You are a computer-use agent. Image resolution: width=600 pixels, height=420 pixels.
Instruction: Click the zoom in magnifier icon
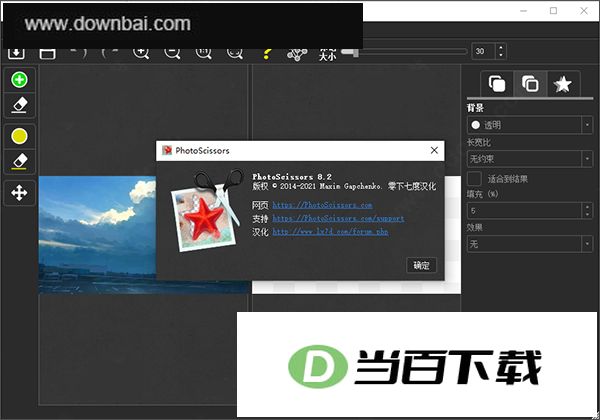(141, 53)
